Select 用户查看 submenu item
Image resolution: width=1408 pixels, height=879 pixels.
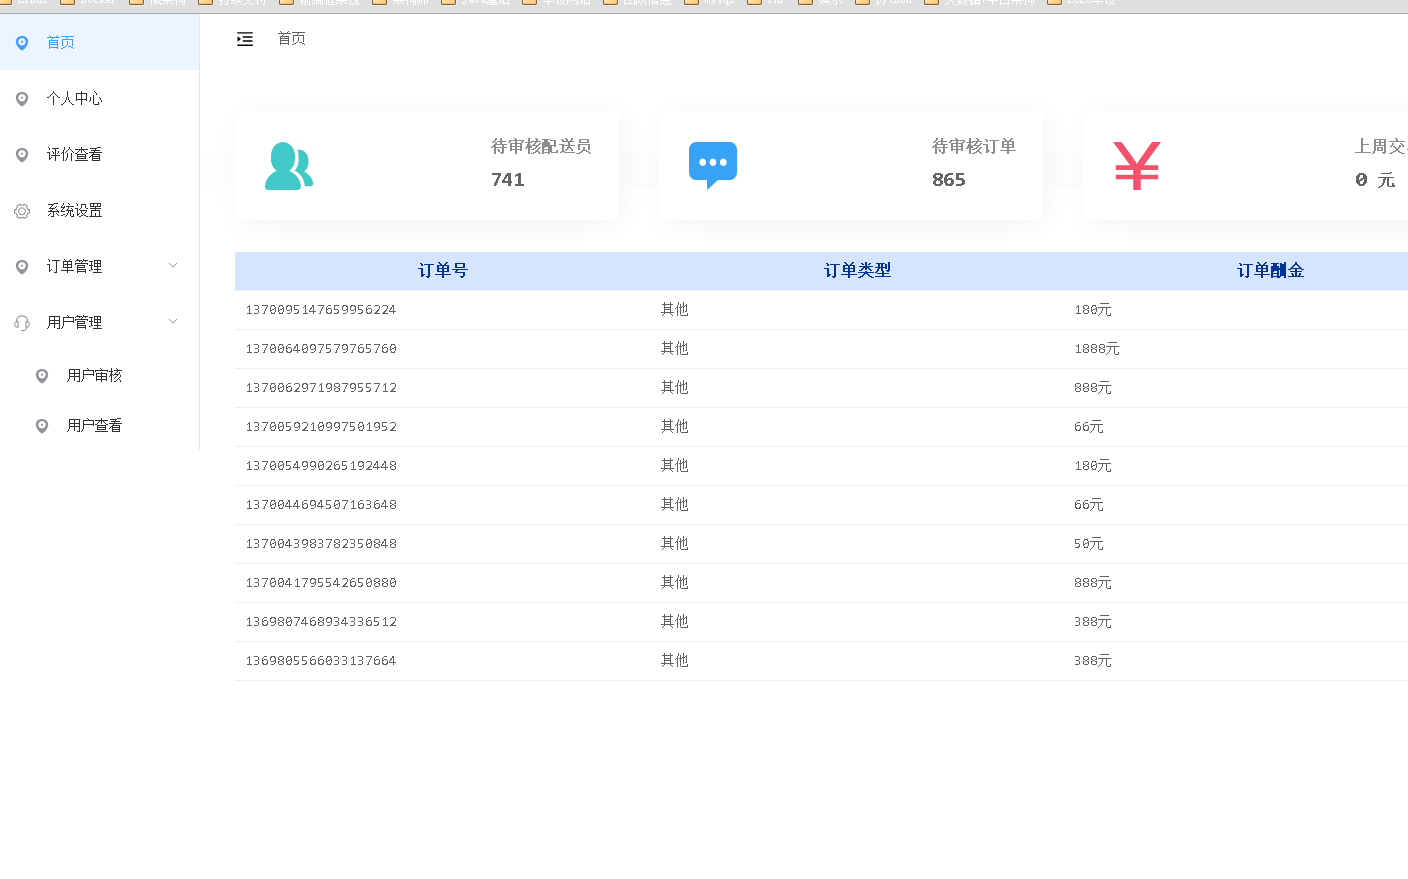[100, 425]
